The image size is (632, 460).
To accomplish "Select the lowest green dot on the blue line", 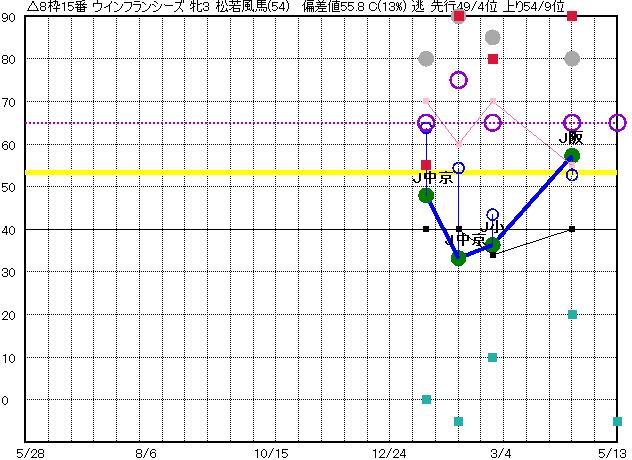I will click(x=459, y=258).
